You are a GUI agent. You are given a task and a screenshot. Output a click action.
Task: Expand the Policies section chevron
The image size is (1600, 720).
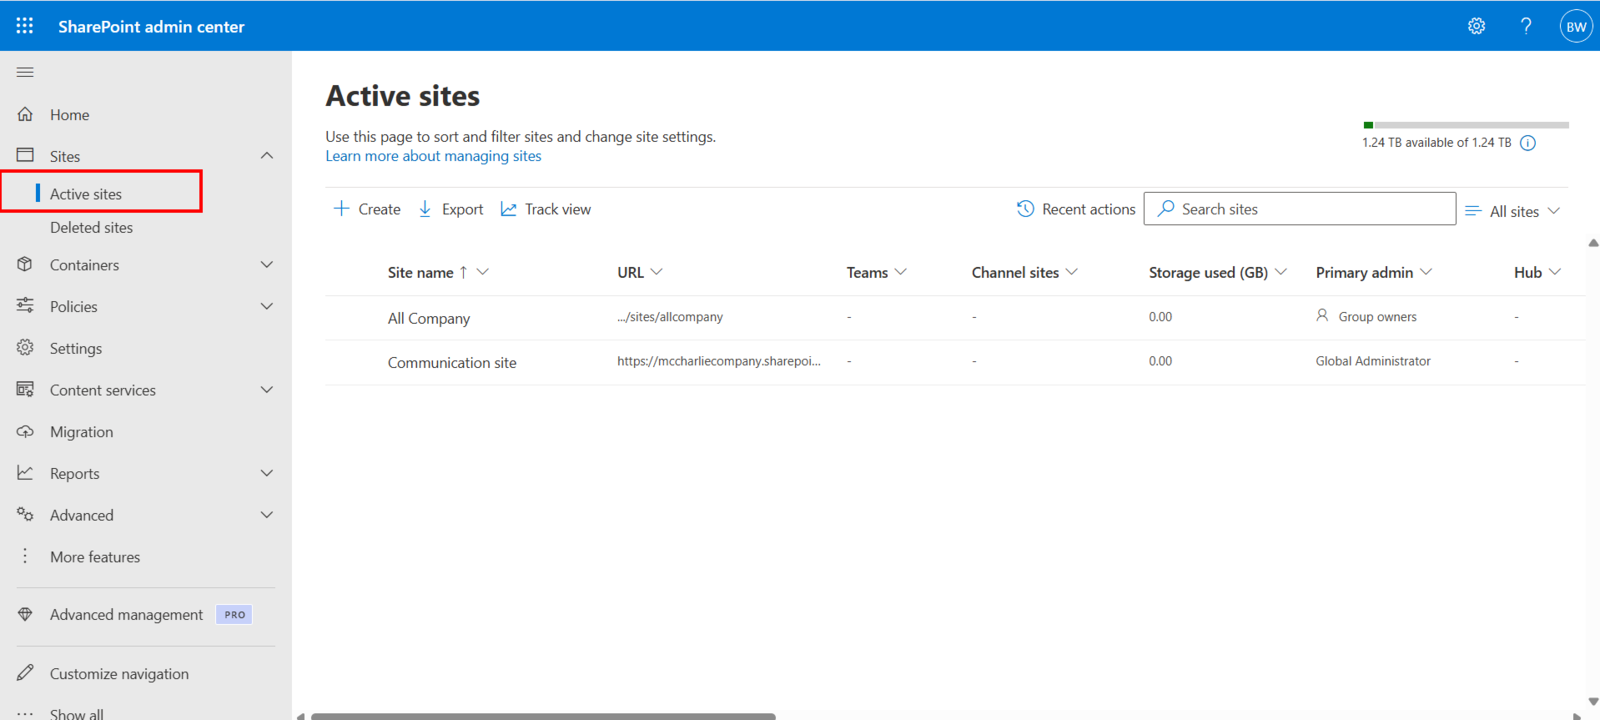pyautogui.click(x=266, y=305)
